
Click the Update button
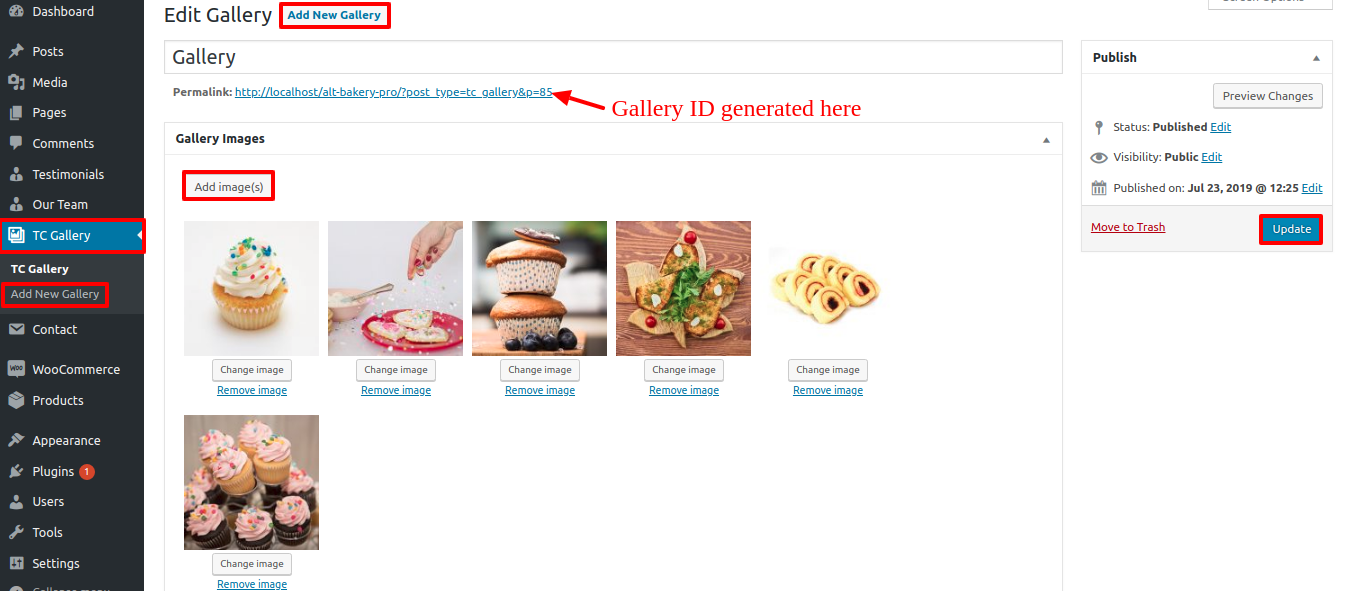(x=1291, y=229)
